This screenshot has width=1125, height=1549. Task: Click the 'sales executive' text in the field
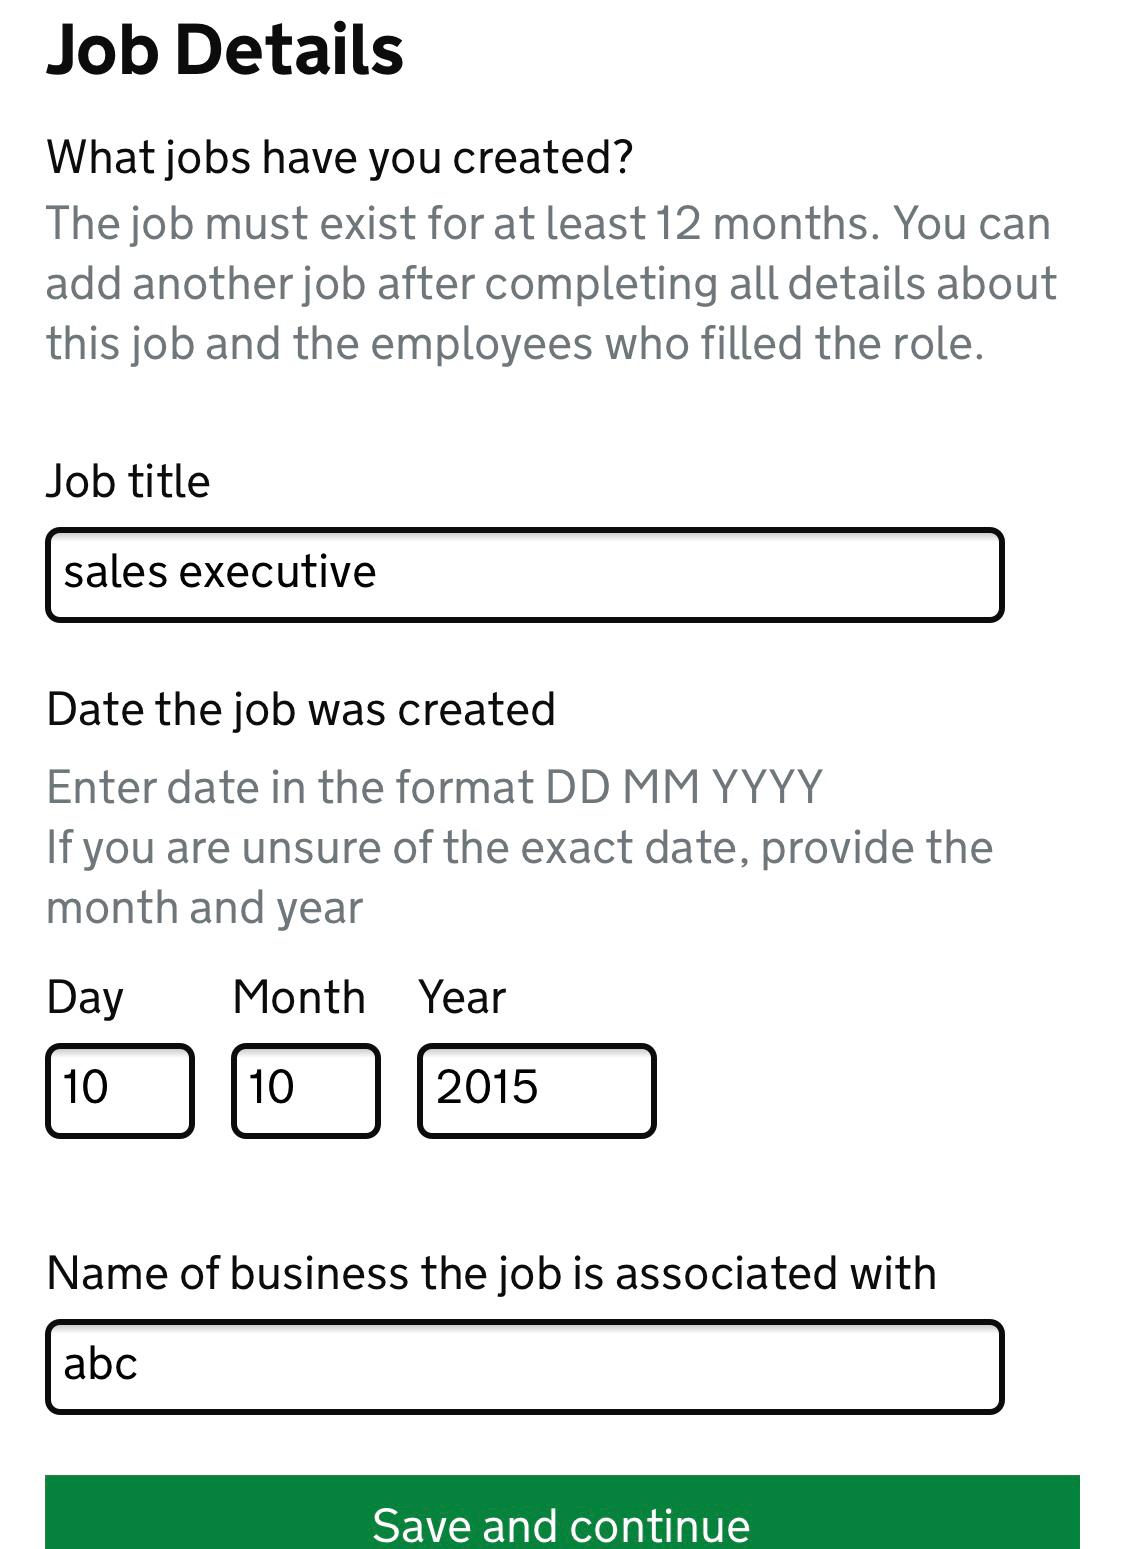(x=220, y=572)
